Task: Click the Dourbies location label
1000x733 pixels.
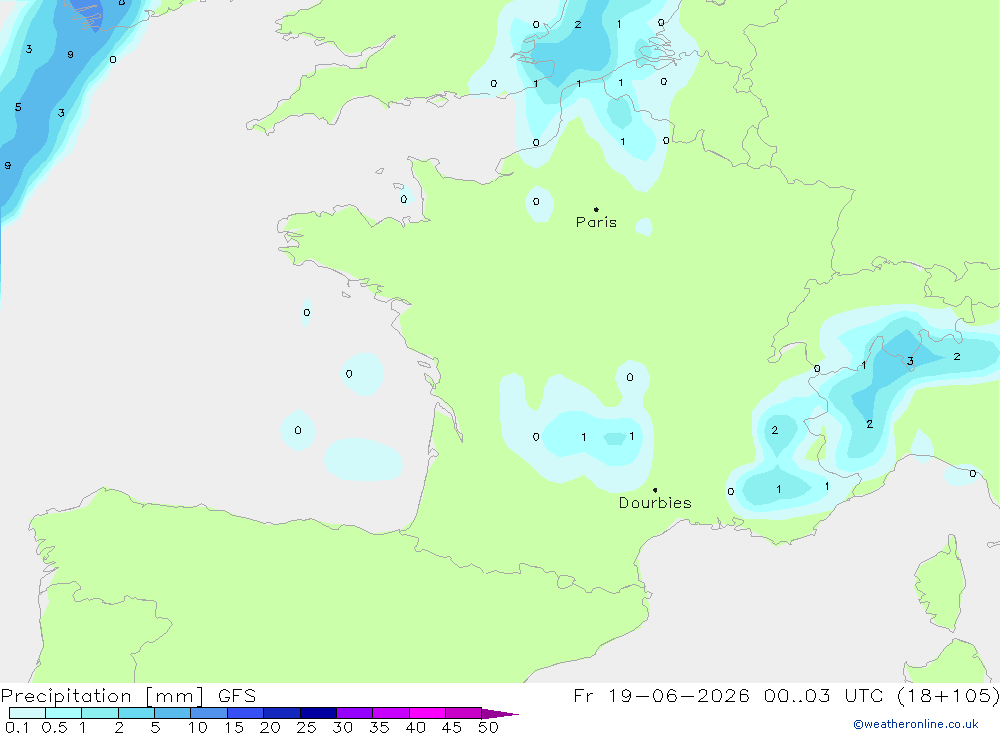Action: [655, 503]
